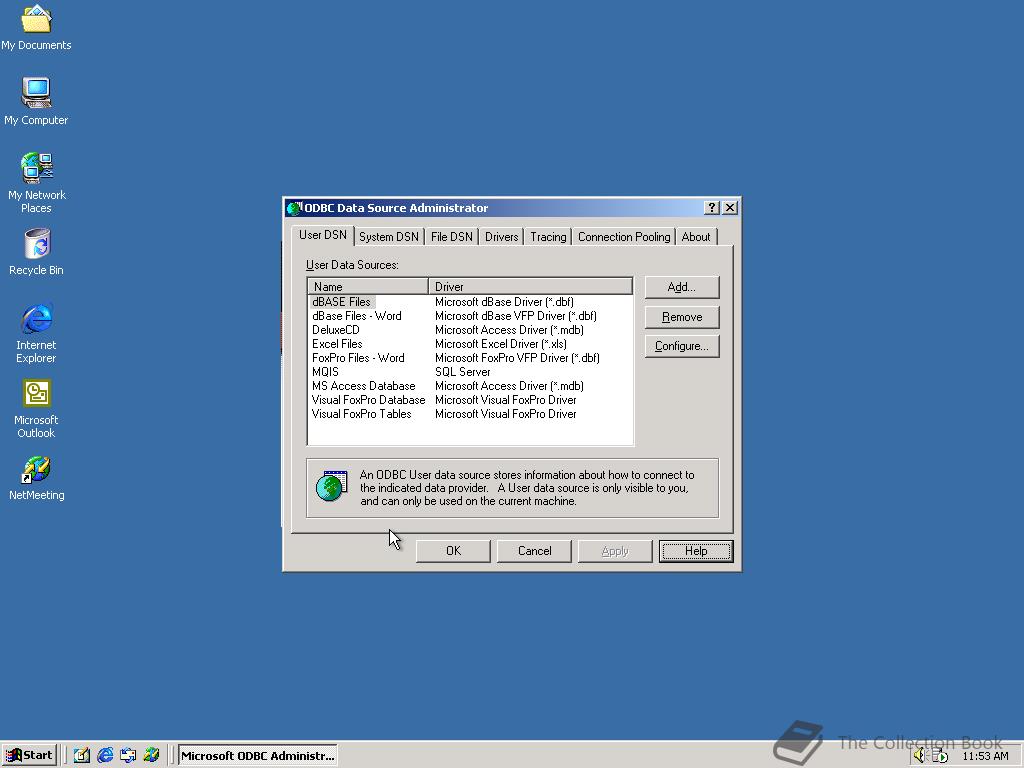Select the MQIS data source
Screen dimensions: 1024x768
325,372
